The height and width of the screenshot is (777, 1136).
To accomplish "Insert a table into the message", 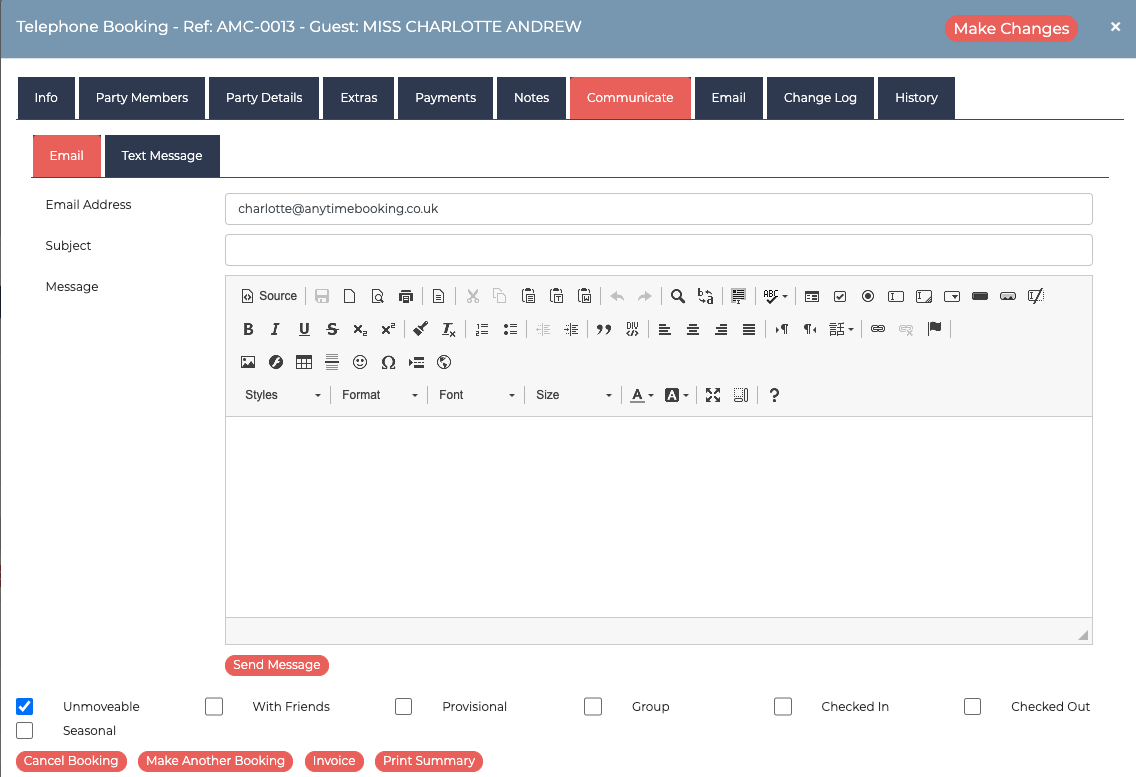I will [304, 362].
